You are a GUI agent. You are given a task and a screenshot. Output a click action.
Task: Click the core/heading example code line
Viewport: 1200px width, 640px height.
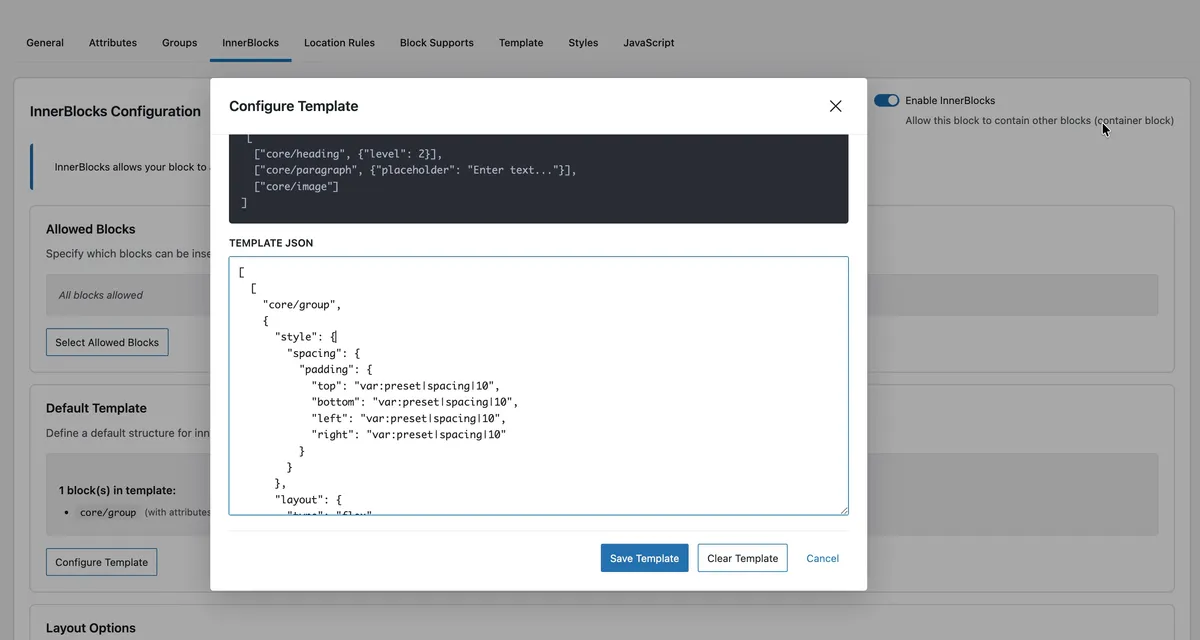click(x=348, y=154)
